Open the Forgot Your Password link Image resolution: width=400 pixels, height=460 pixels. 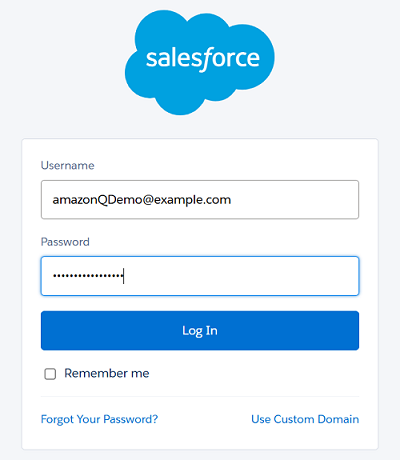click(x=99, y=419)
